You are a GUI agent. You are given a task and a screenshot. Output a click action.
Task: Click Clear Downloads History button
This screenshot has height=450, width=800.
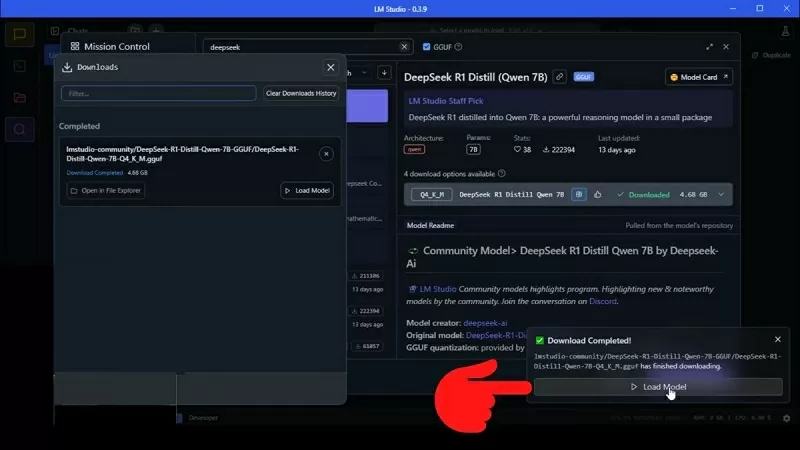pyautogui.click(x=301, y=93)
